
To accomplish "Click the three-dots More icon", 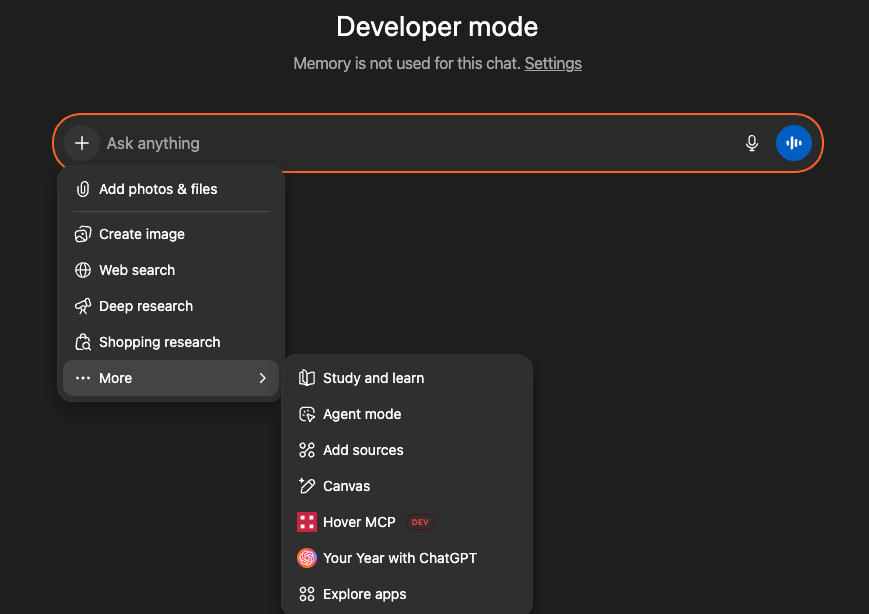I will tap(83, 378).
